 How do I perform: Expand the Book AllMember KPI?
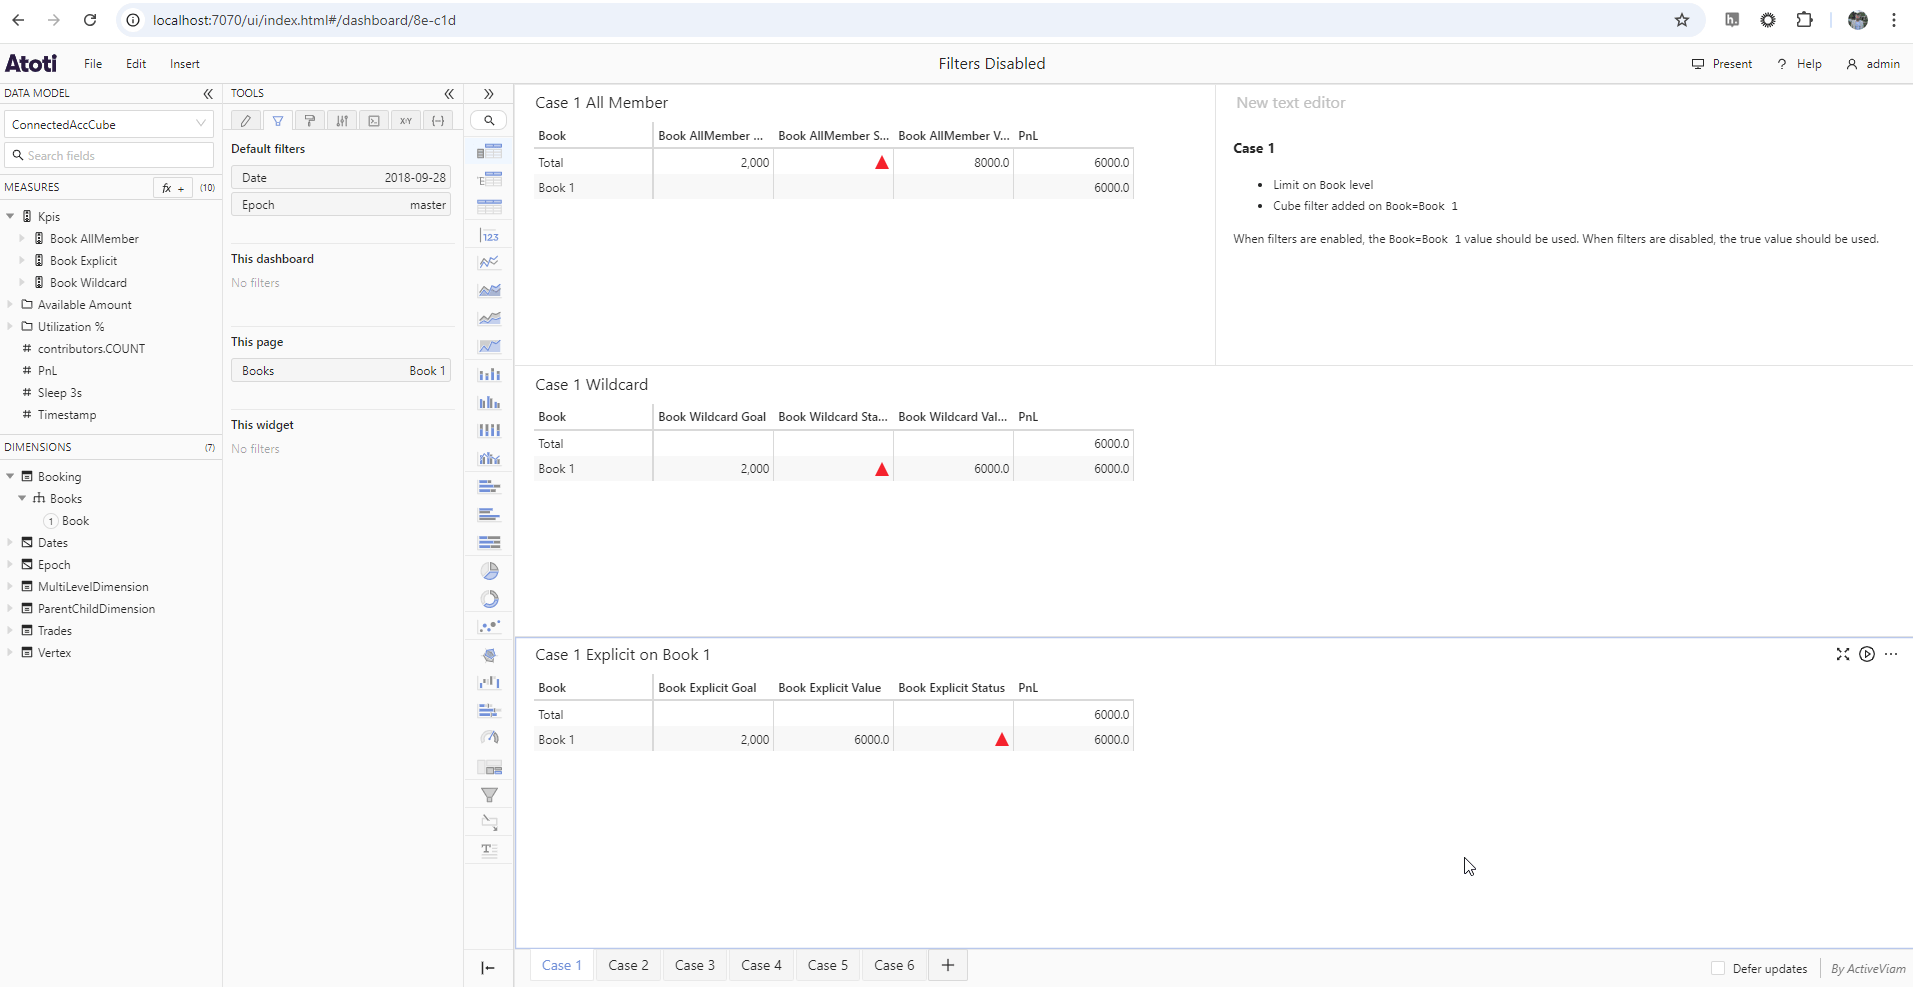click(x=22, y=238)
